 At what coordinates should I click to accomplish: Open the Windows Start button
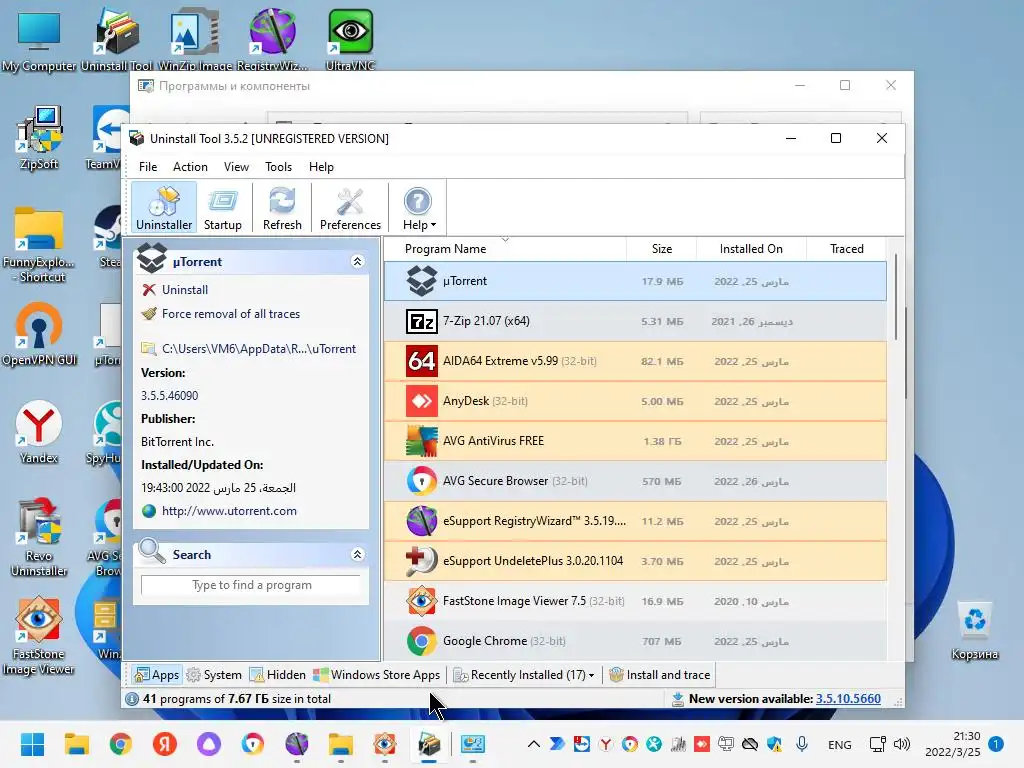tap(32, 744)
